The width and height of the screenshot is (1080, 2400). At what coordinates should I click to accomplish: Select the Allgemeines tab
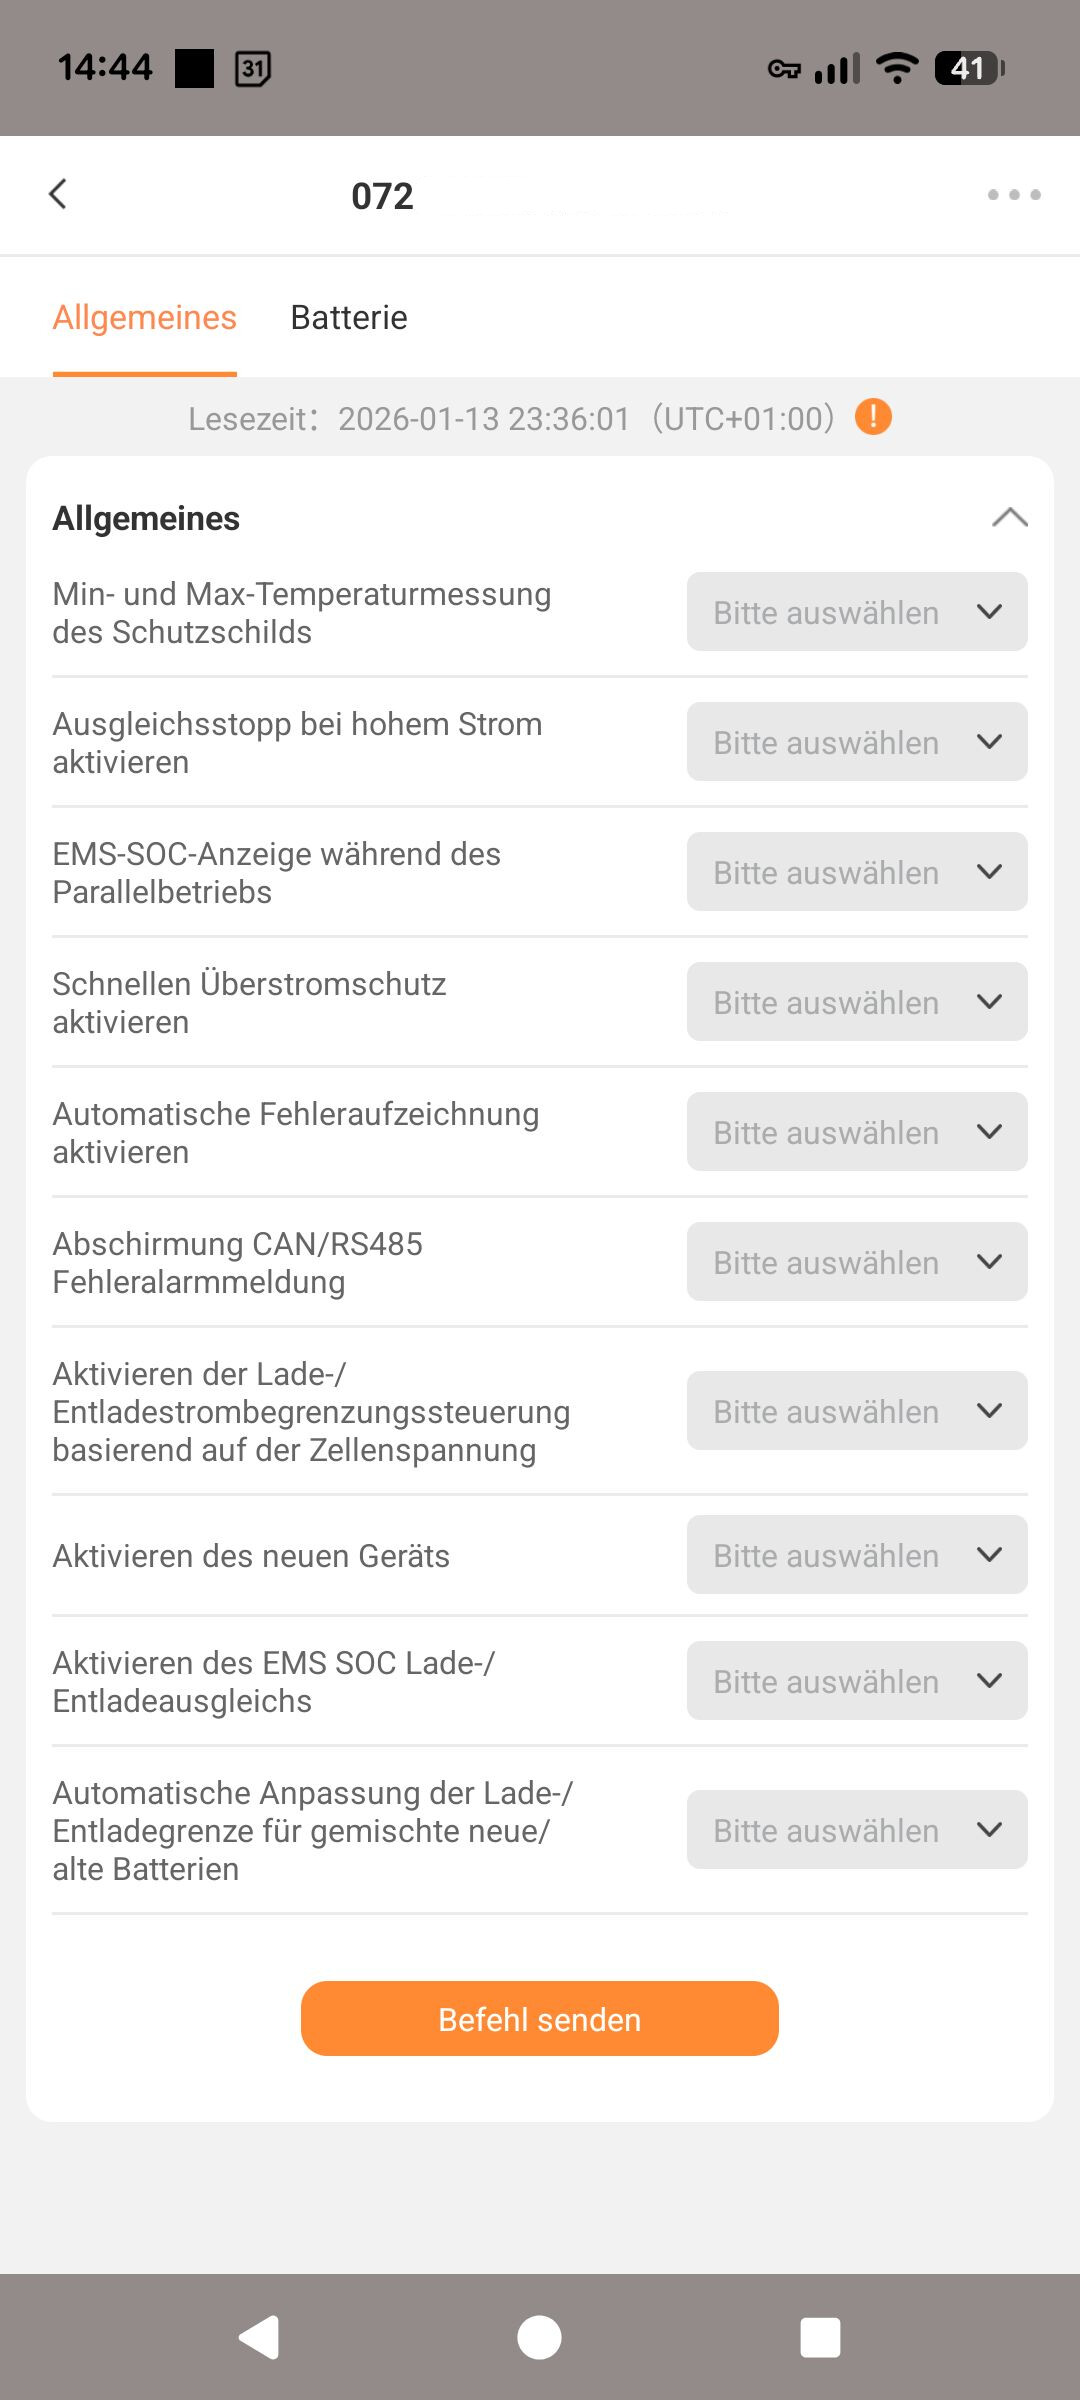(145, 318)
